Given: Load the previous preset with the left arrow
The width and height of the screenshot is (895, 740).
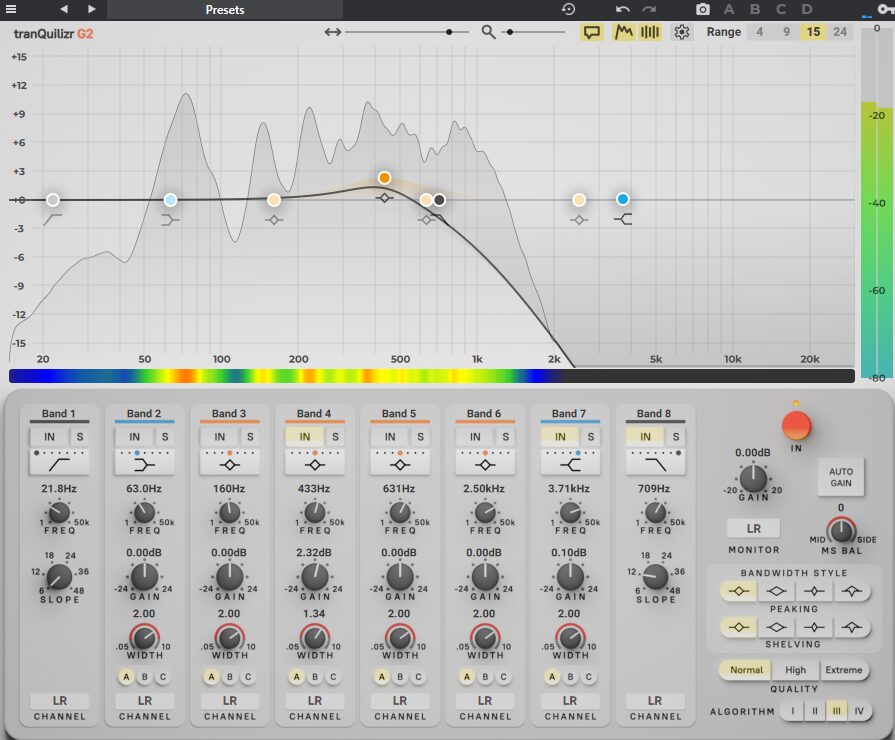Looking at the screenshot, I should click(64, 9).
